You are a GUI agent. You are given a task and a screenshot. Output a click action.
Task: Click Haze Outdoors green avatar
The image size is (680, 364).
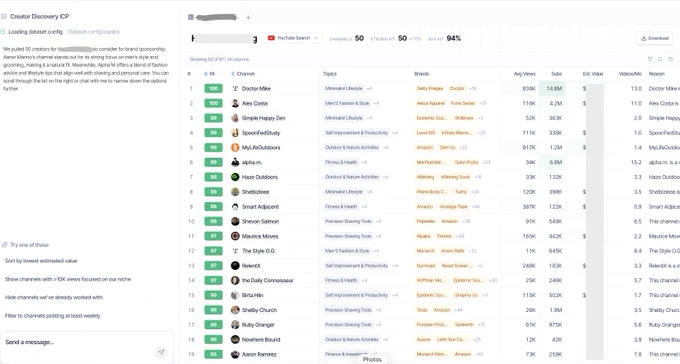pyautogui.click(x=235, y=177)
